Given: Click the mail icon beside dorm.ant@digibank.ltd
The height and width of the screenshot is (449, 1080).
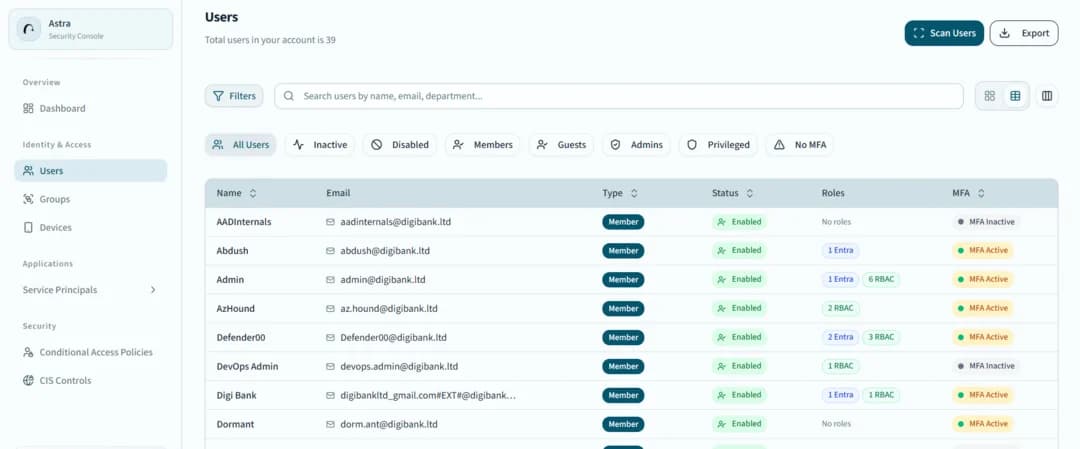Looking at the screenshot, I should [331, 424].
